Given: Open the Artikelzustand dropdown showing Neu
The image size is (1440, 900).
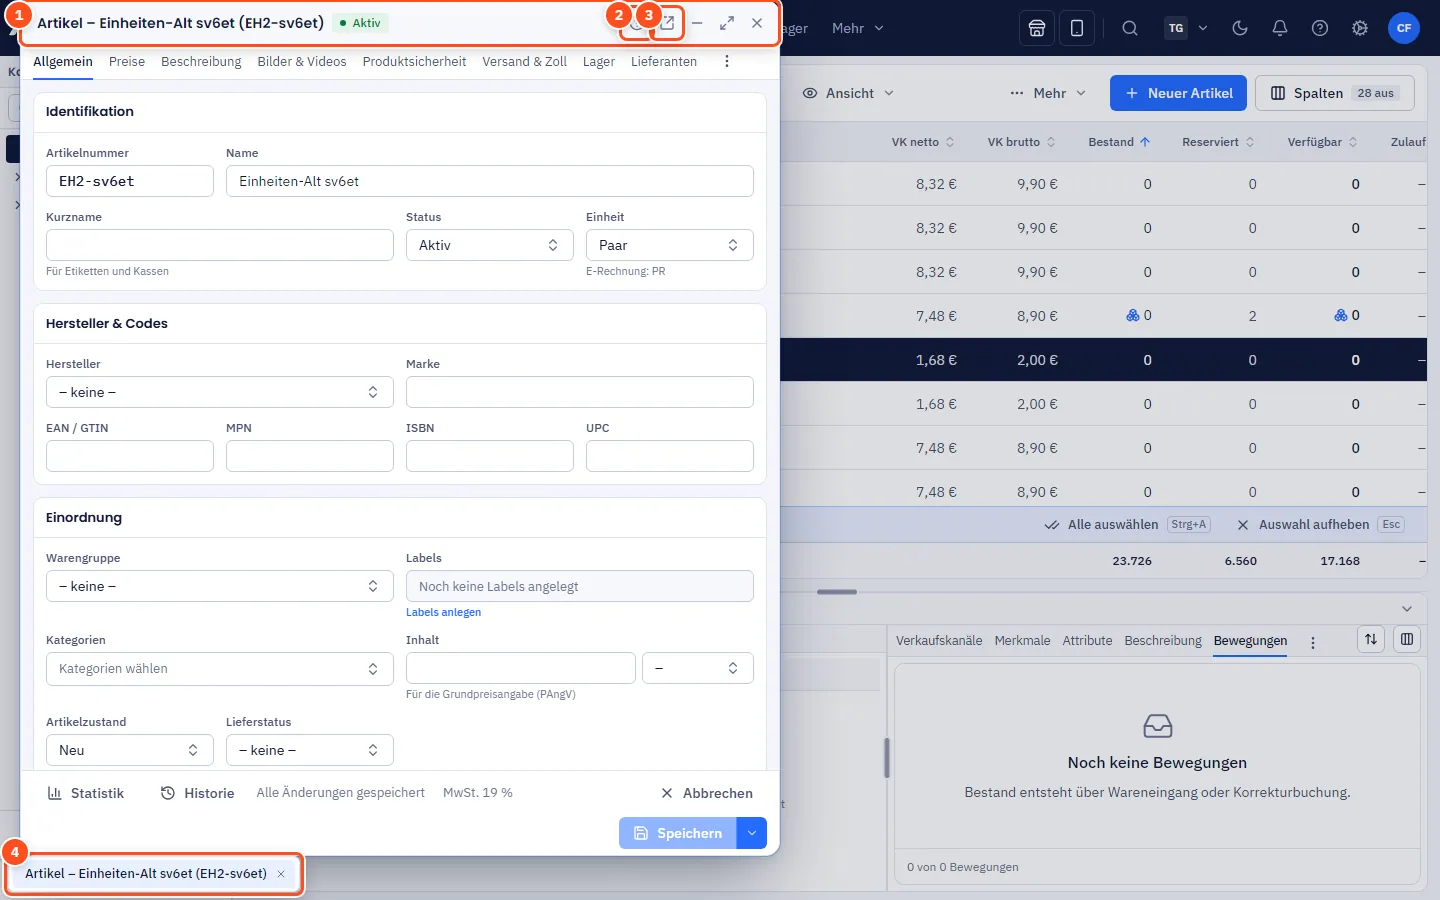Looking at the screenshot, I should (130, 750).
